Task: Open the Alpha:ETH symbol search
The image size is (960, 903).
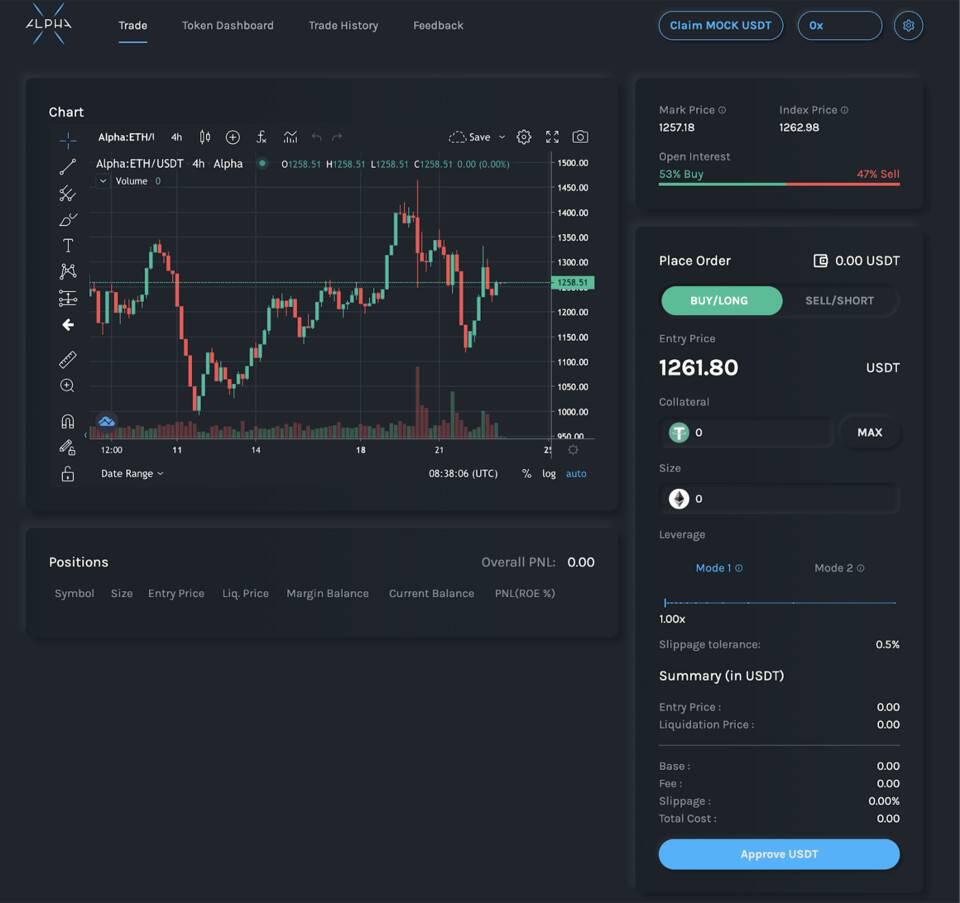Action: pyautogui.click(x=126, y=137)
